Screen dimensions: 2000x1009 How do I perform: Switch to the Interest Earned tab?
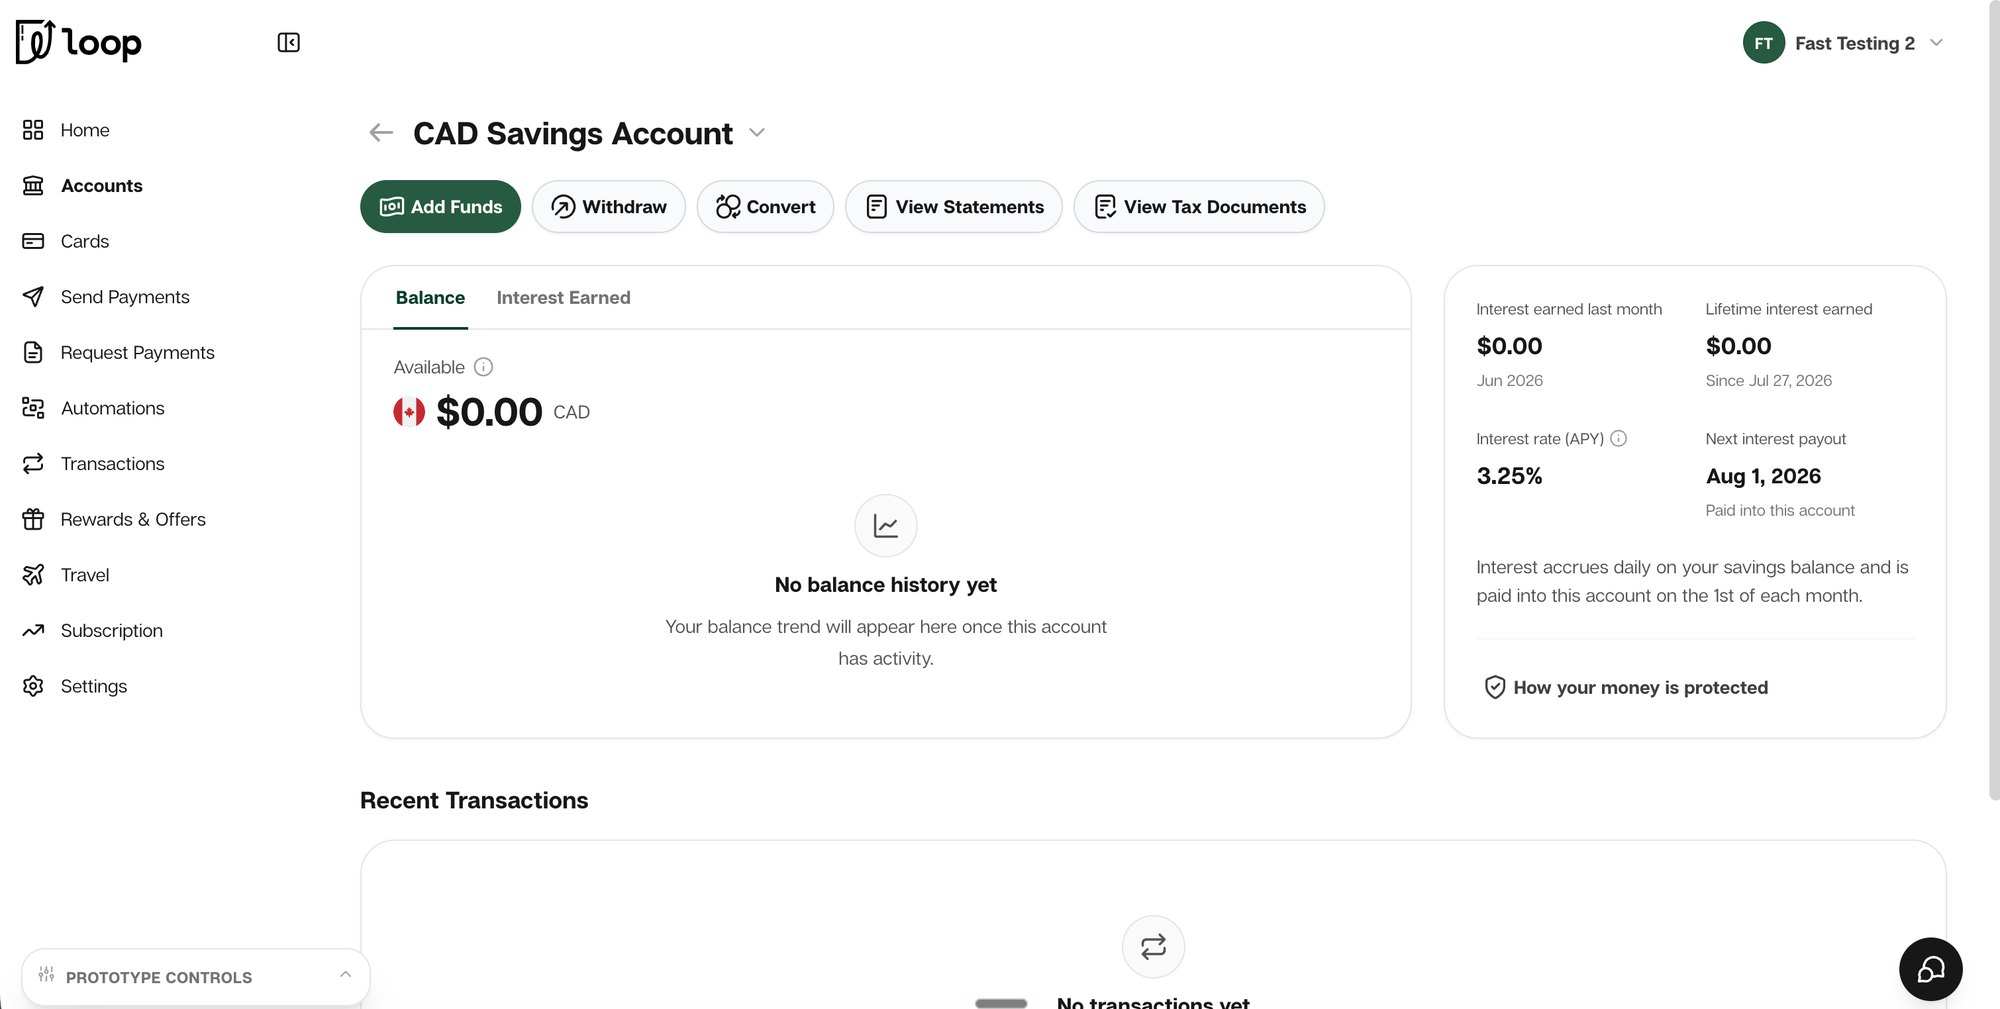coord(563,298)
